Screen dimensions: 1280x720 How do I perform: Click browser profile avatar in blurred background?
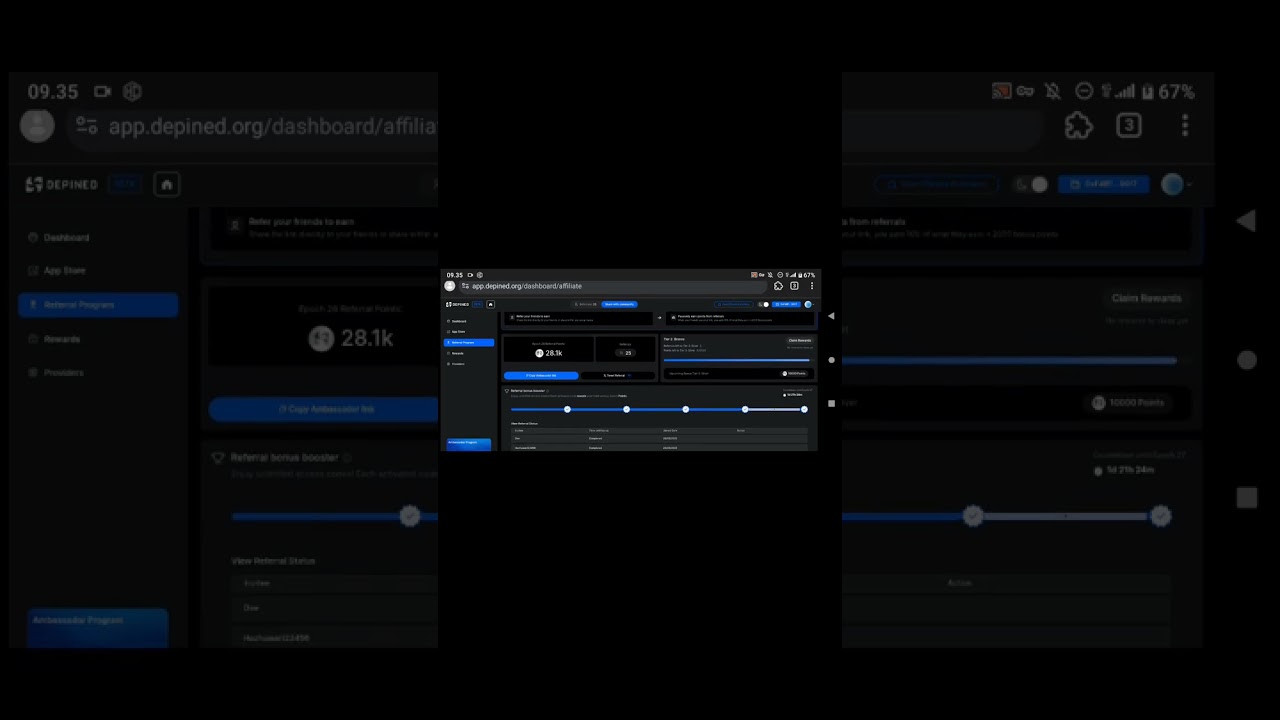coord(37,126)
